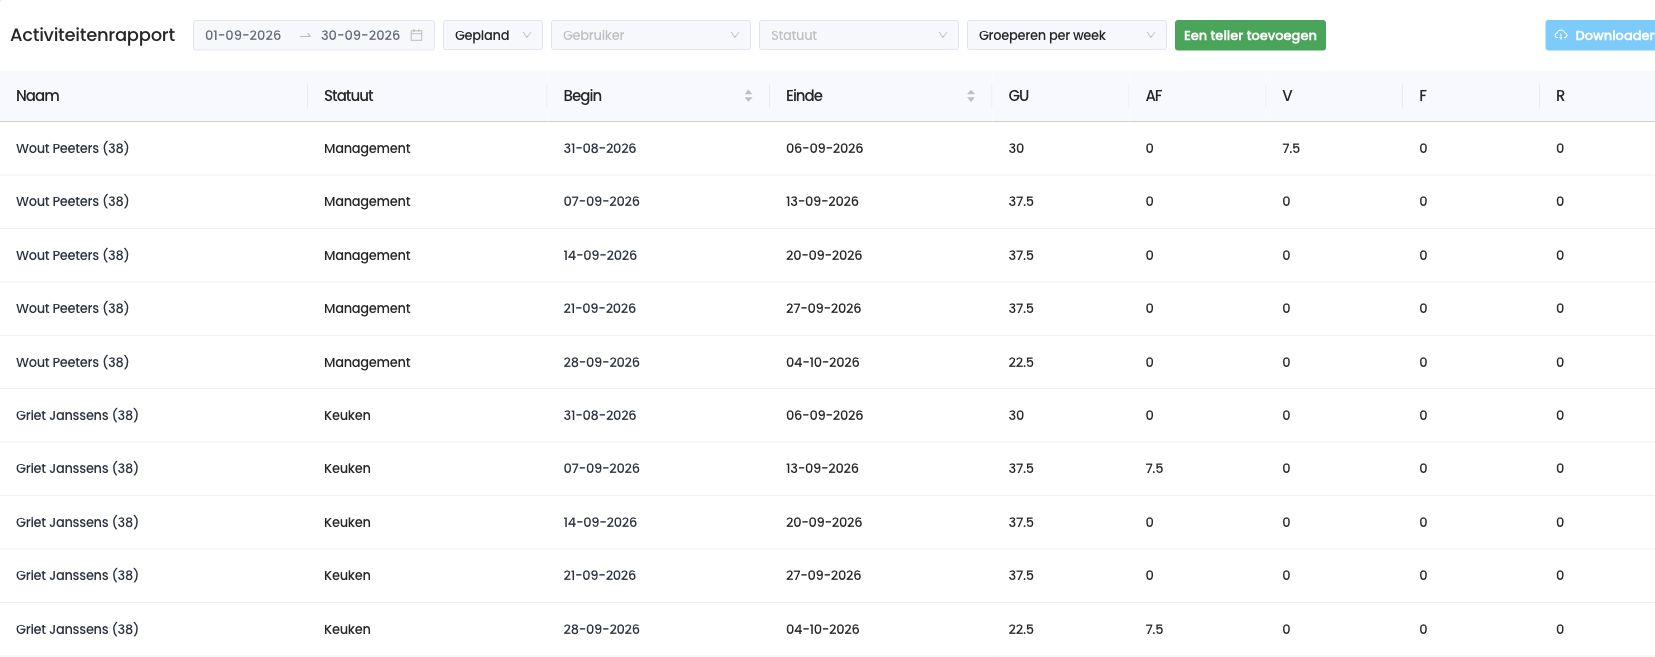1655x657 pixels.
Task: Click end date 13-09-2026 in Griet Janssens row
Action: click(822, 468)
